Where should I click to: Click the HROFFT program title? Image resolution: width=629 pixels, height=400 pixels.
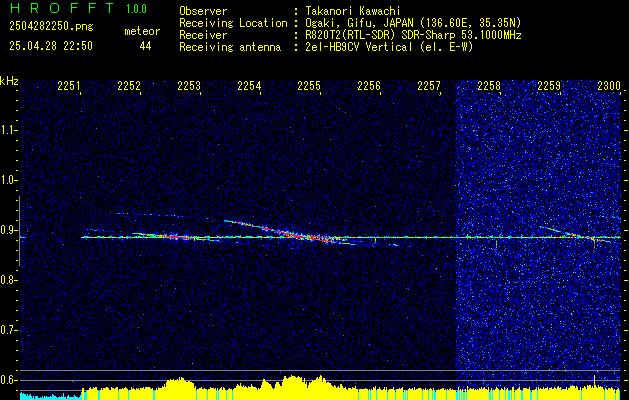click(62, 8)
